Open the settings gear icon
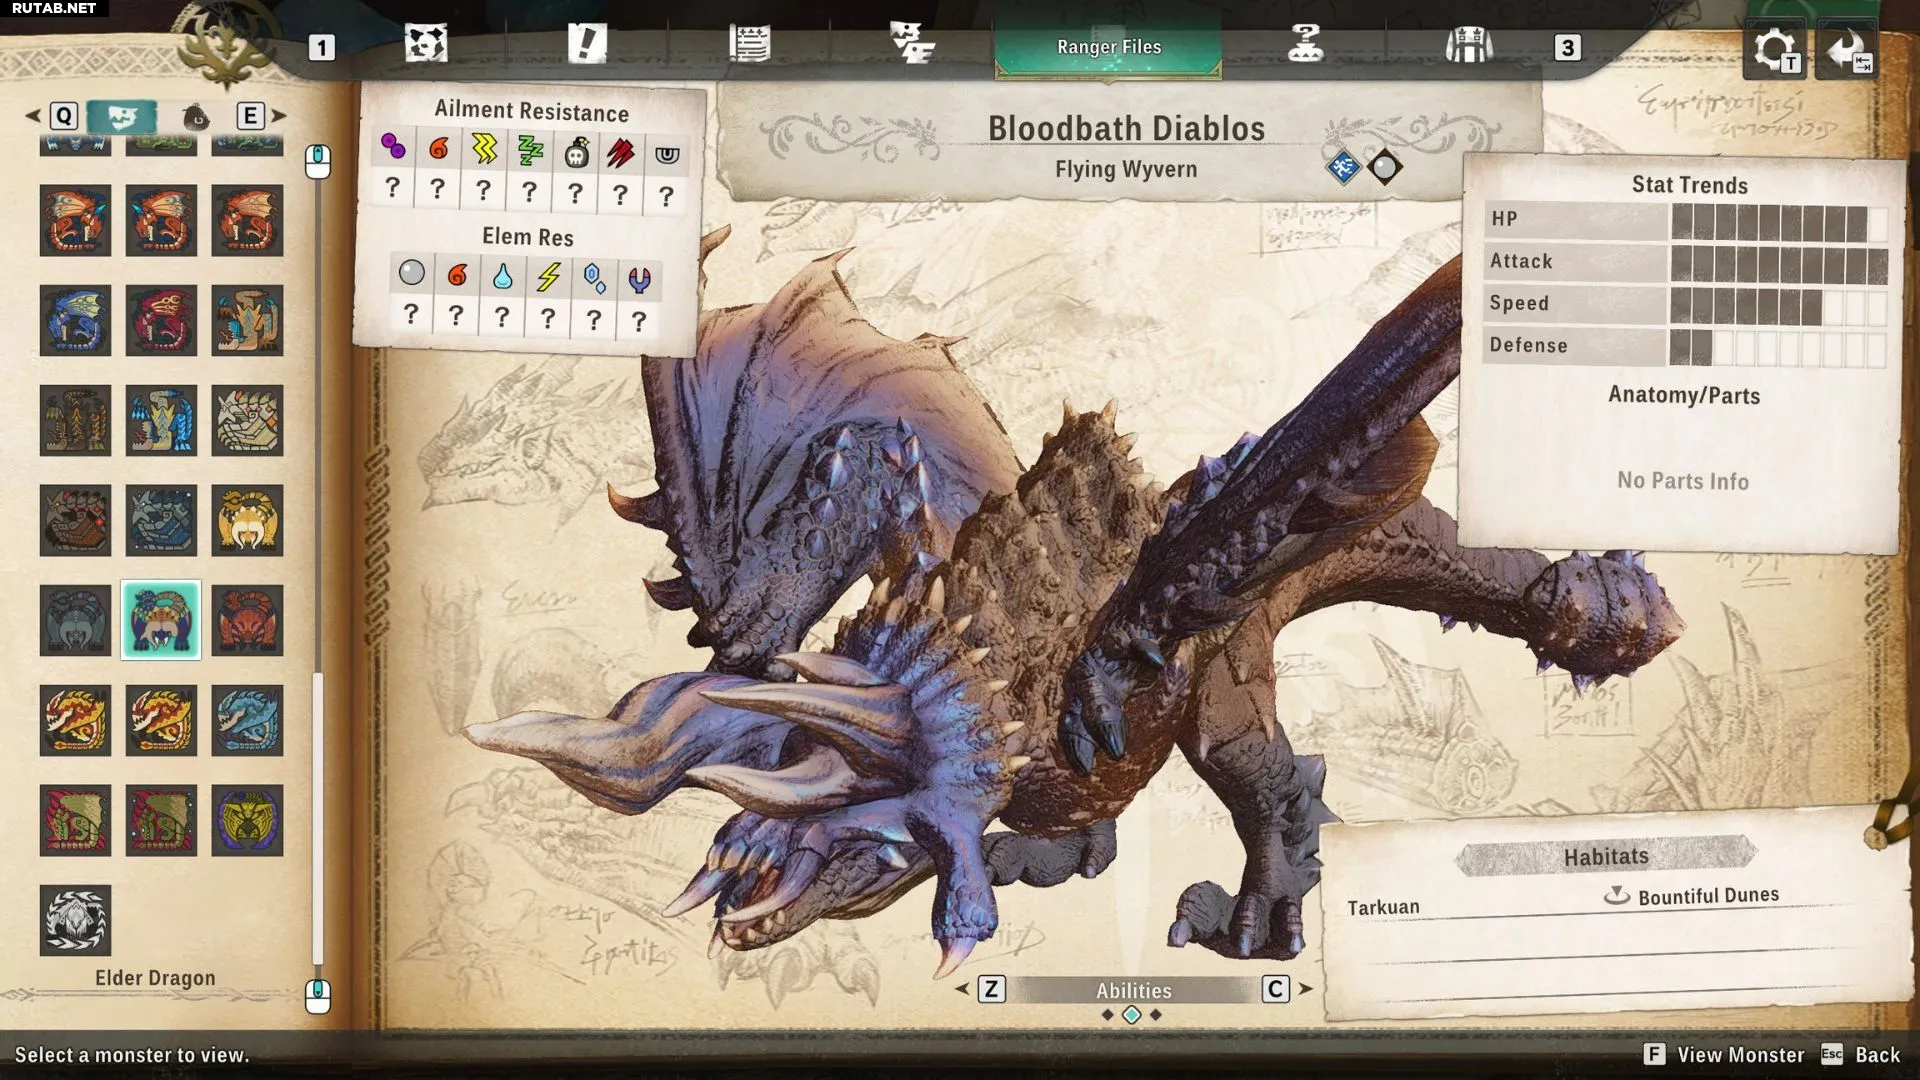The height and width of the screenshot is (1080, 1920). pyautogui.click(x=1773, y=50)
